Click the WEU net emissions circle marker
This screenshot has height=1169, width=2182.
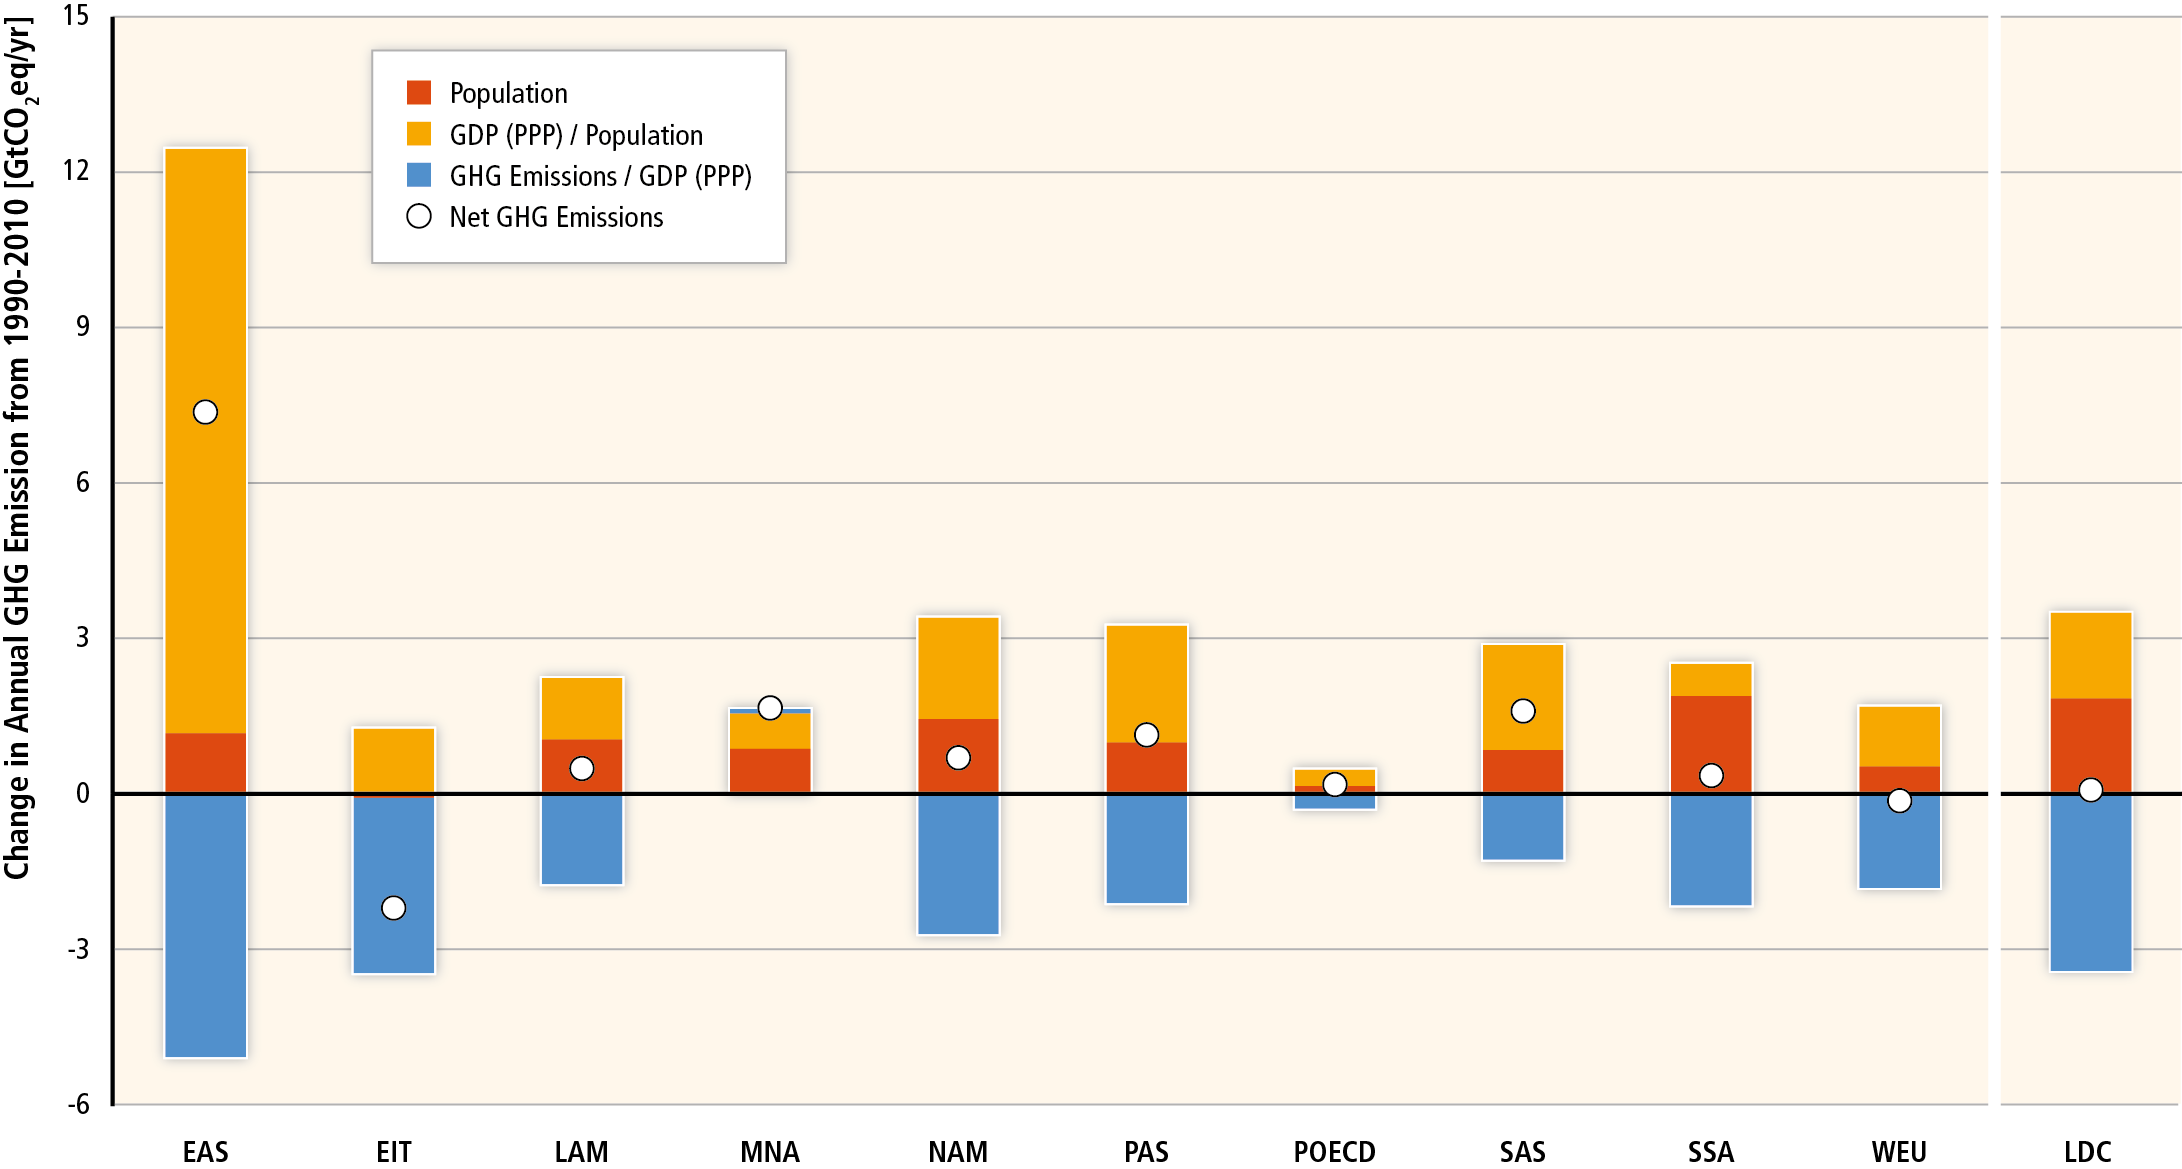coord(1899,801)
